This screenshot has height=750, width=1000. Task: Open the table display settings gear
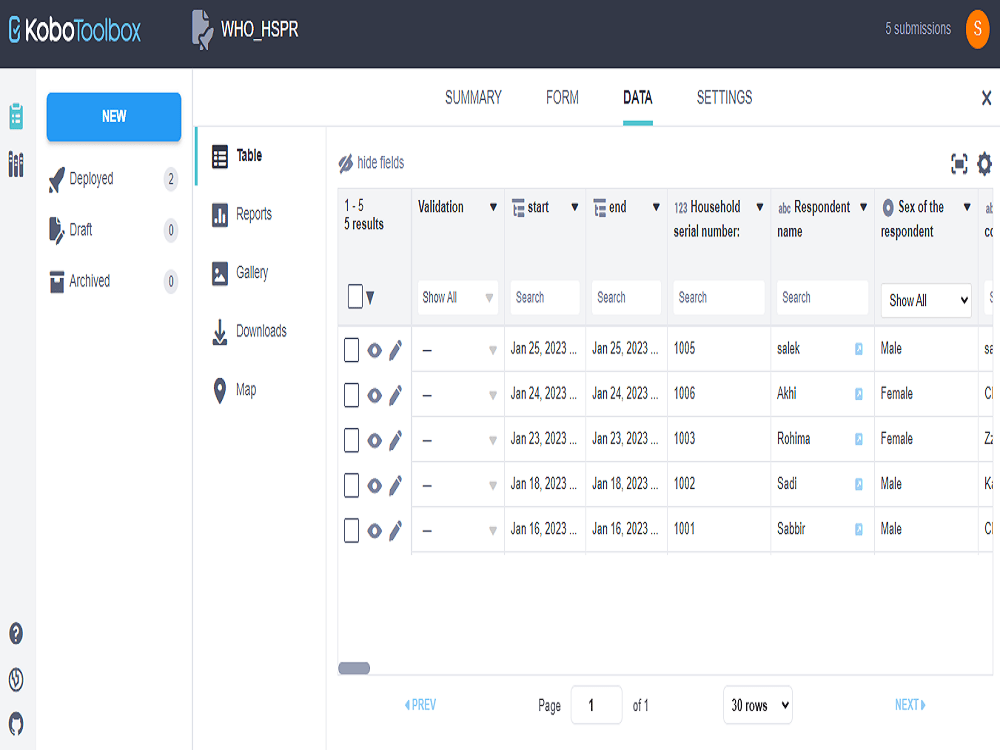(986, 162)
